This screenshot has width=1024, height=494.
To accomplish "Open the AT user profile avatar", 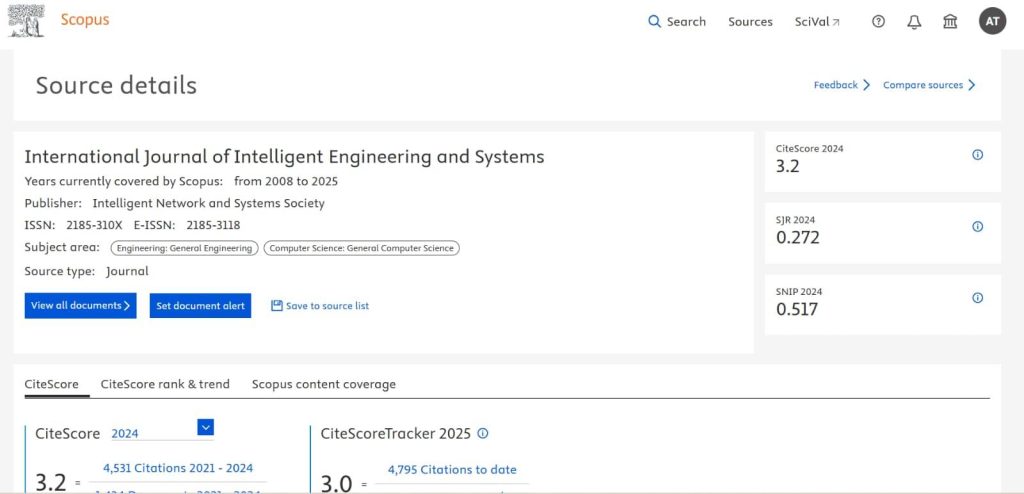I will pyautogui.click(x=992, y=21).
